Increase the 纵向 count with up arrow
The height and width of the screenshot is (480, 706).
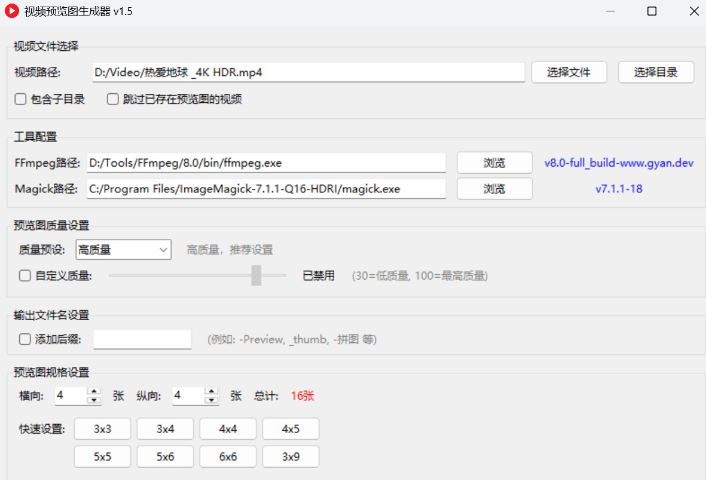(x=212, y=391)
